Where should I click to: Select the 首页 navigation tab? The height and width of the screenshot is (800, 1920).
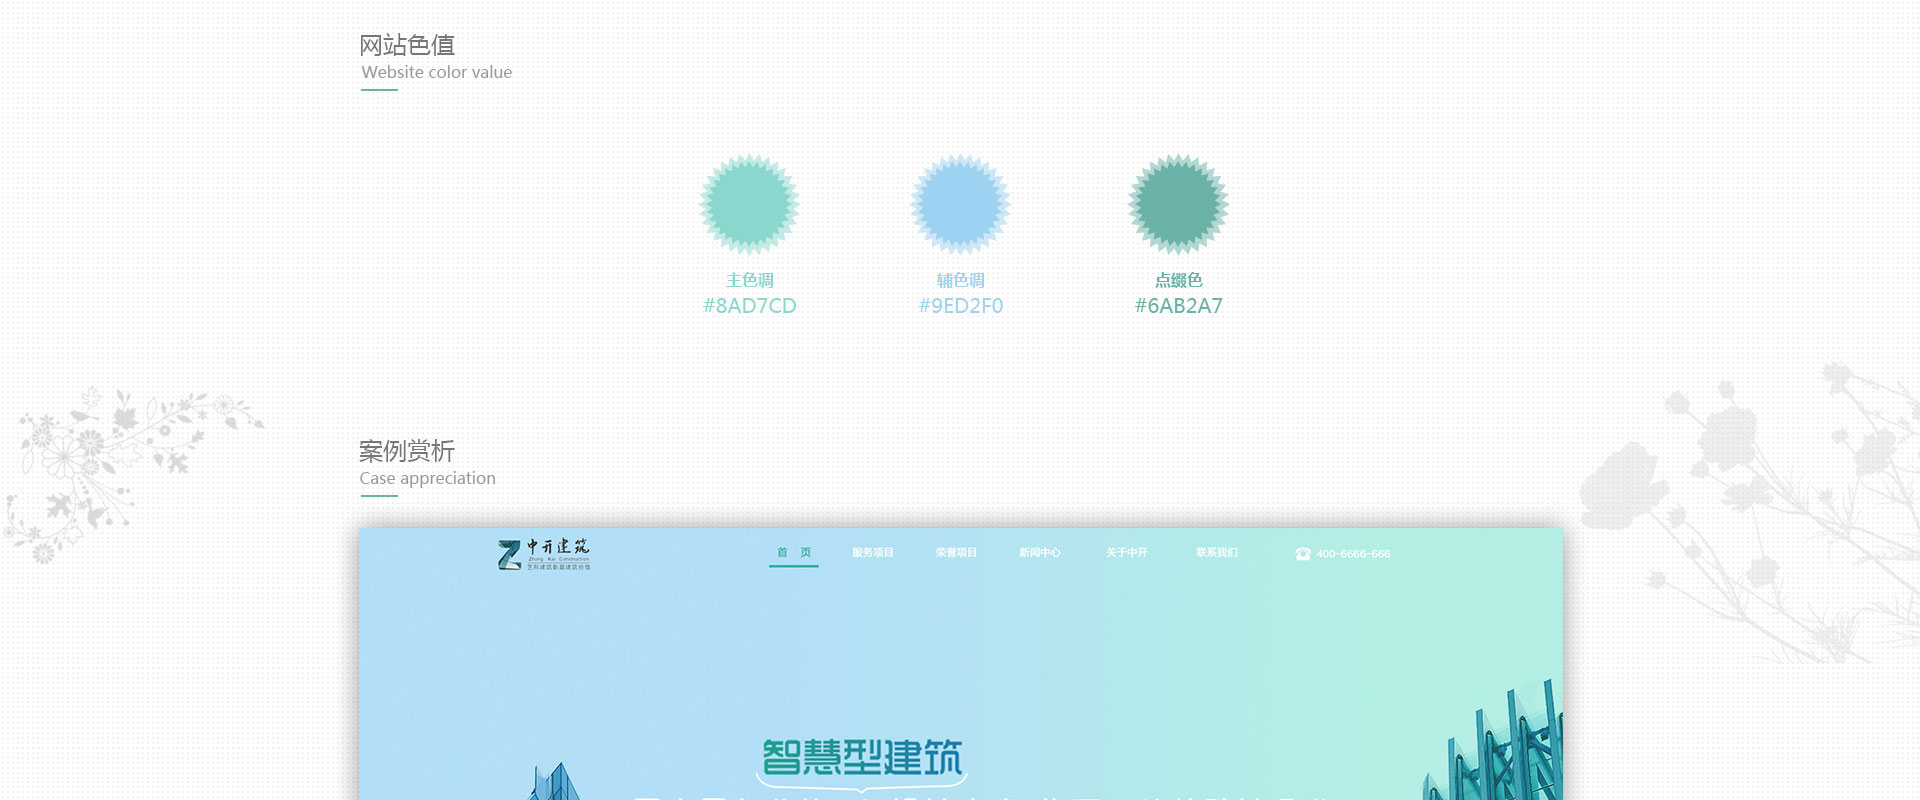tap(794, 552)
